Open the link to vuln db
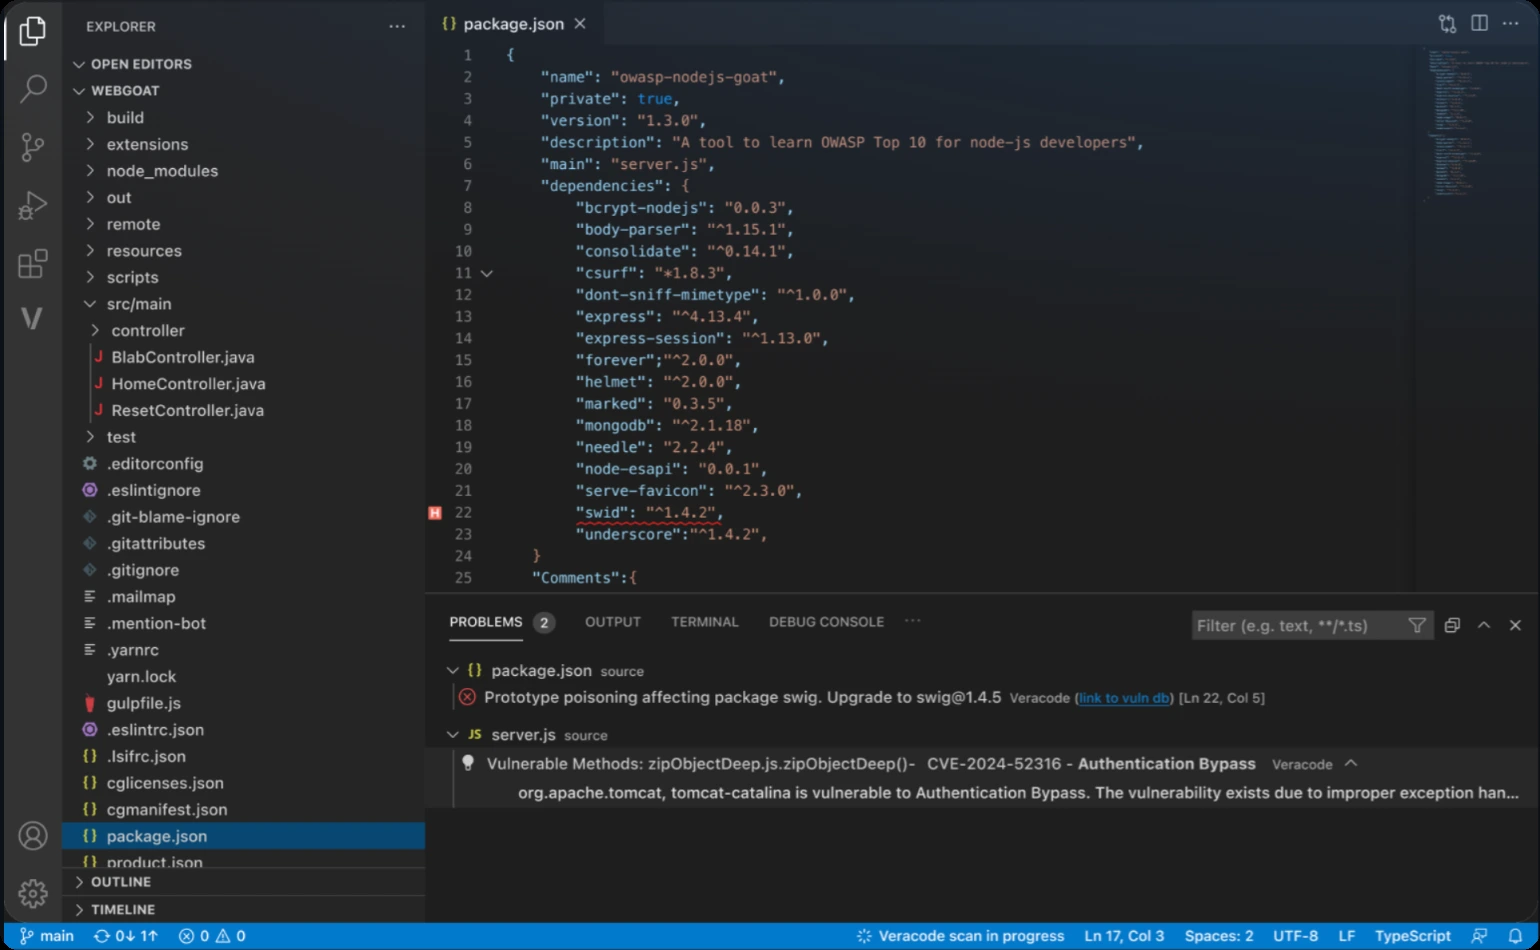This screenshot has height=950, width=1540. point(1124,698)
